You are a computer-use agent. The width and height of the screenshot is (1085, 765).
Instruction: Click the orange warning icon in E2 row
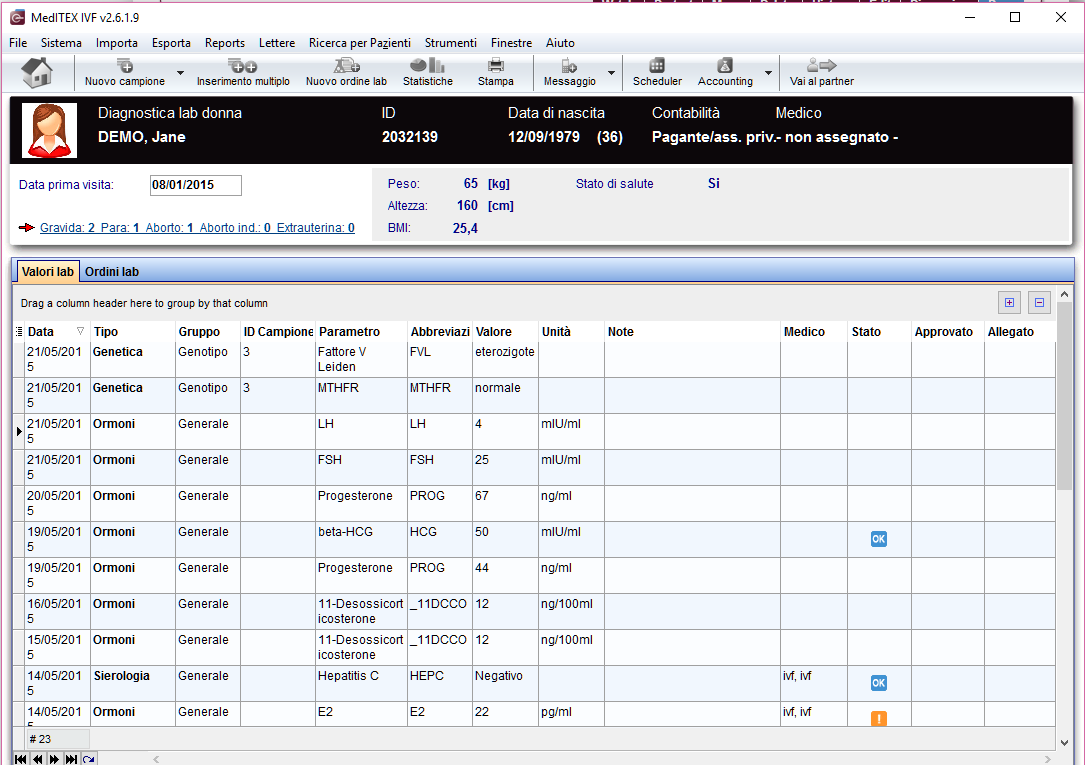[879, 718]
